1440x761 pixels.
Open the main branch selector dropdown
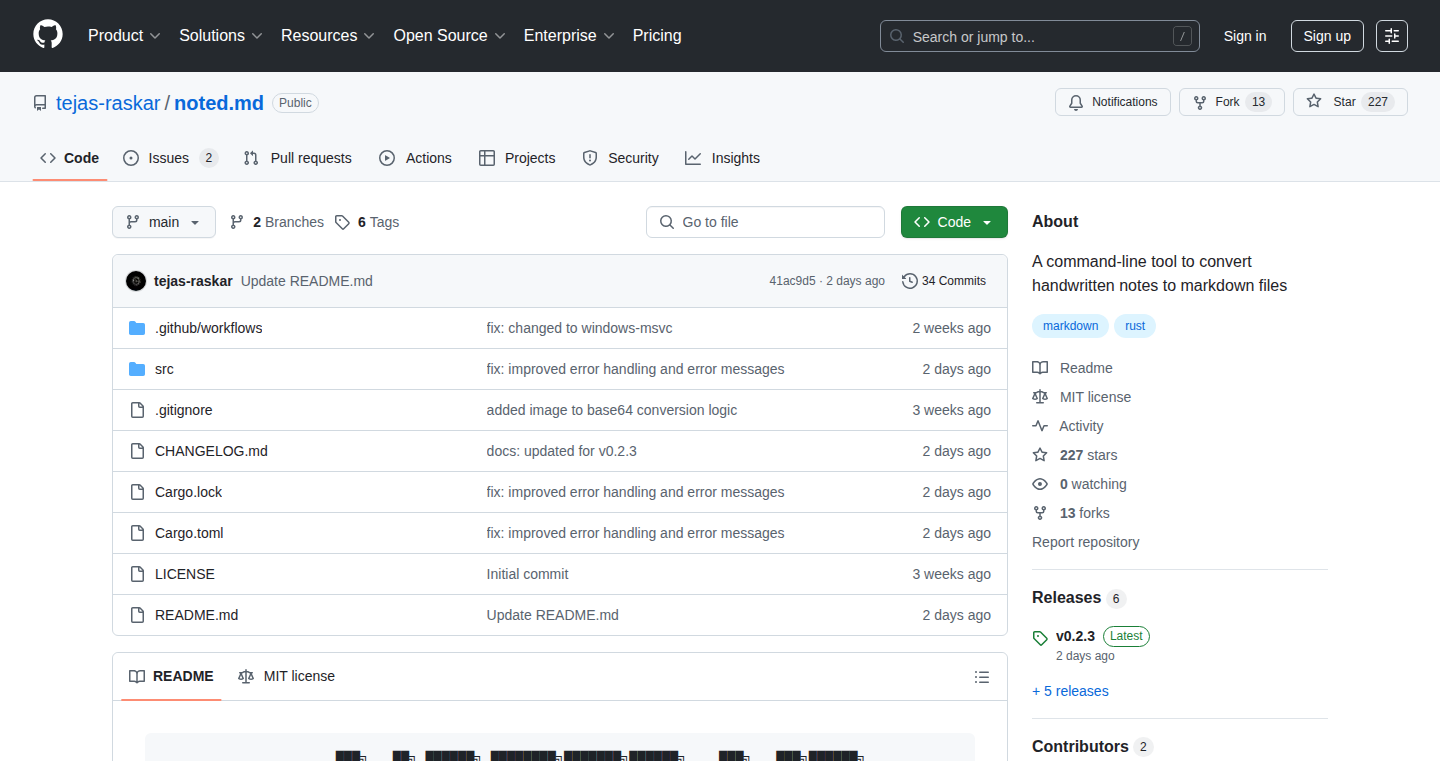(x=164, y=222)
